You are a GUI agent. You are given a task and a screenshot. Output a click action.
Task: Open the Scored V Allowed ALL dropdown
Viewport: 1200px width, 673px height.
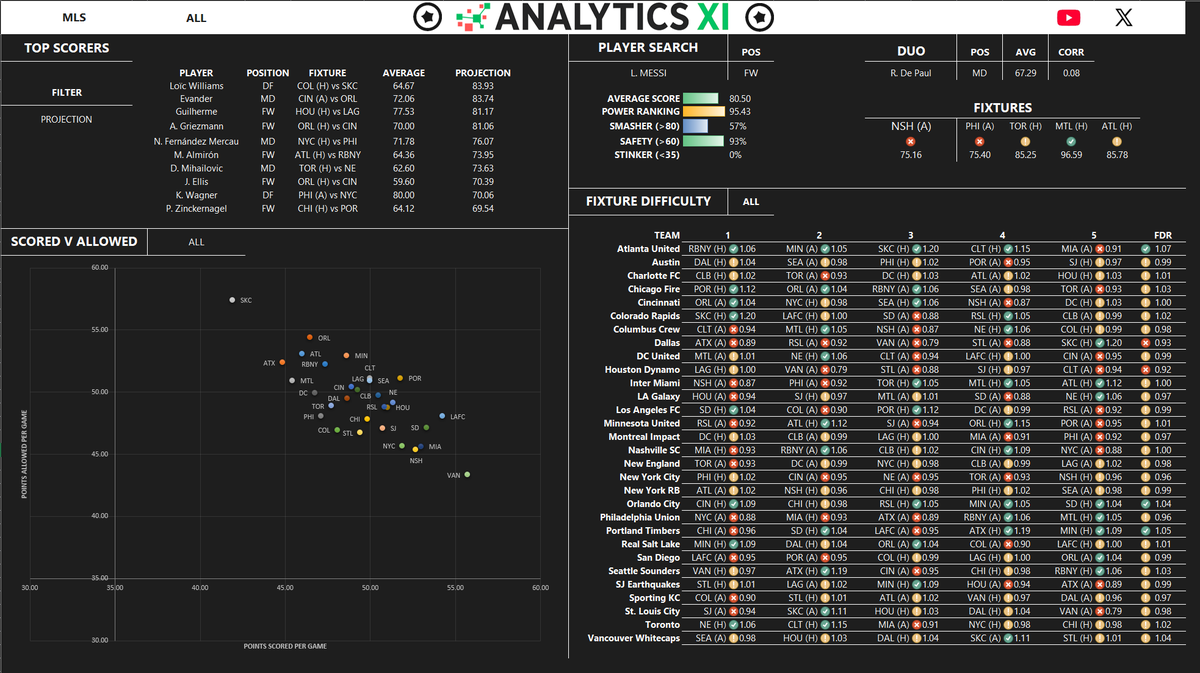click(196, 242)
